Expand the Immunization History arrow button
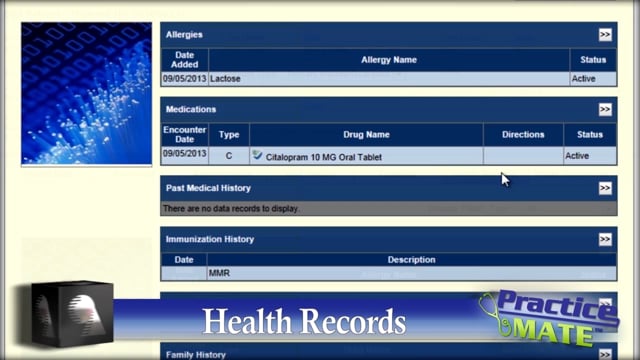Screen dimensions: 640x360 click(x=605, y=239)
